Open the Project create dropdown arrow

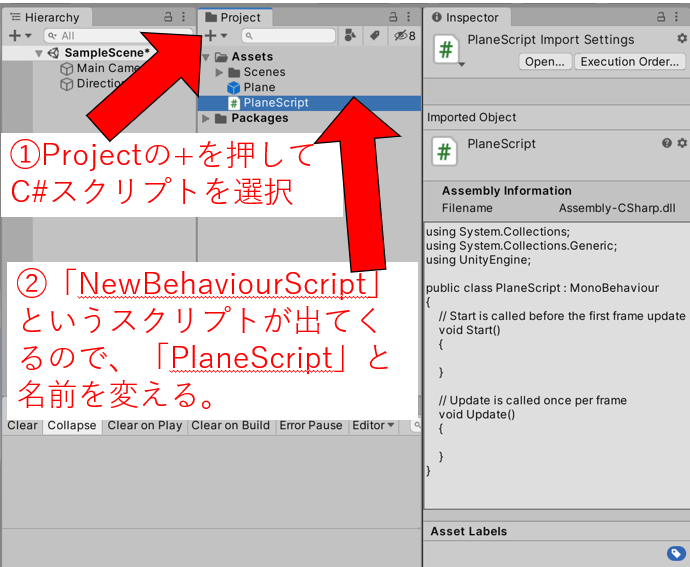(224, 36)
